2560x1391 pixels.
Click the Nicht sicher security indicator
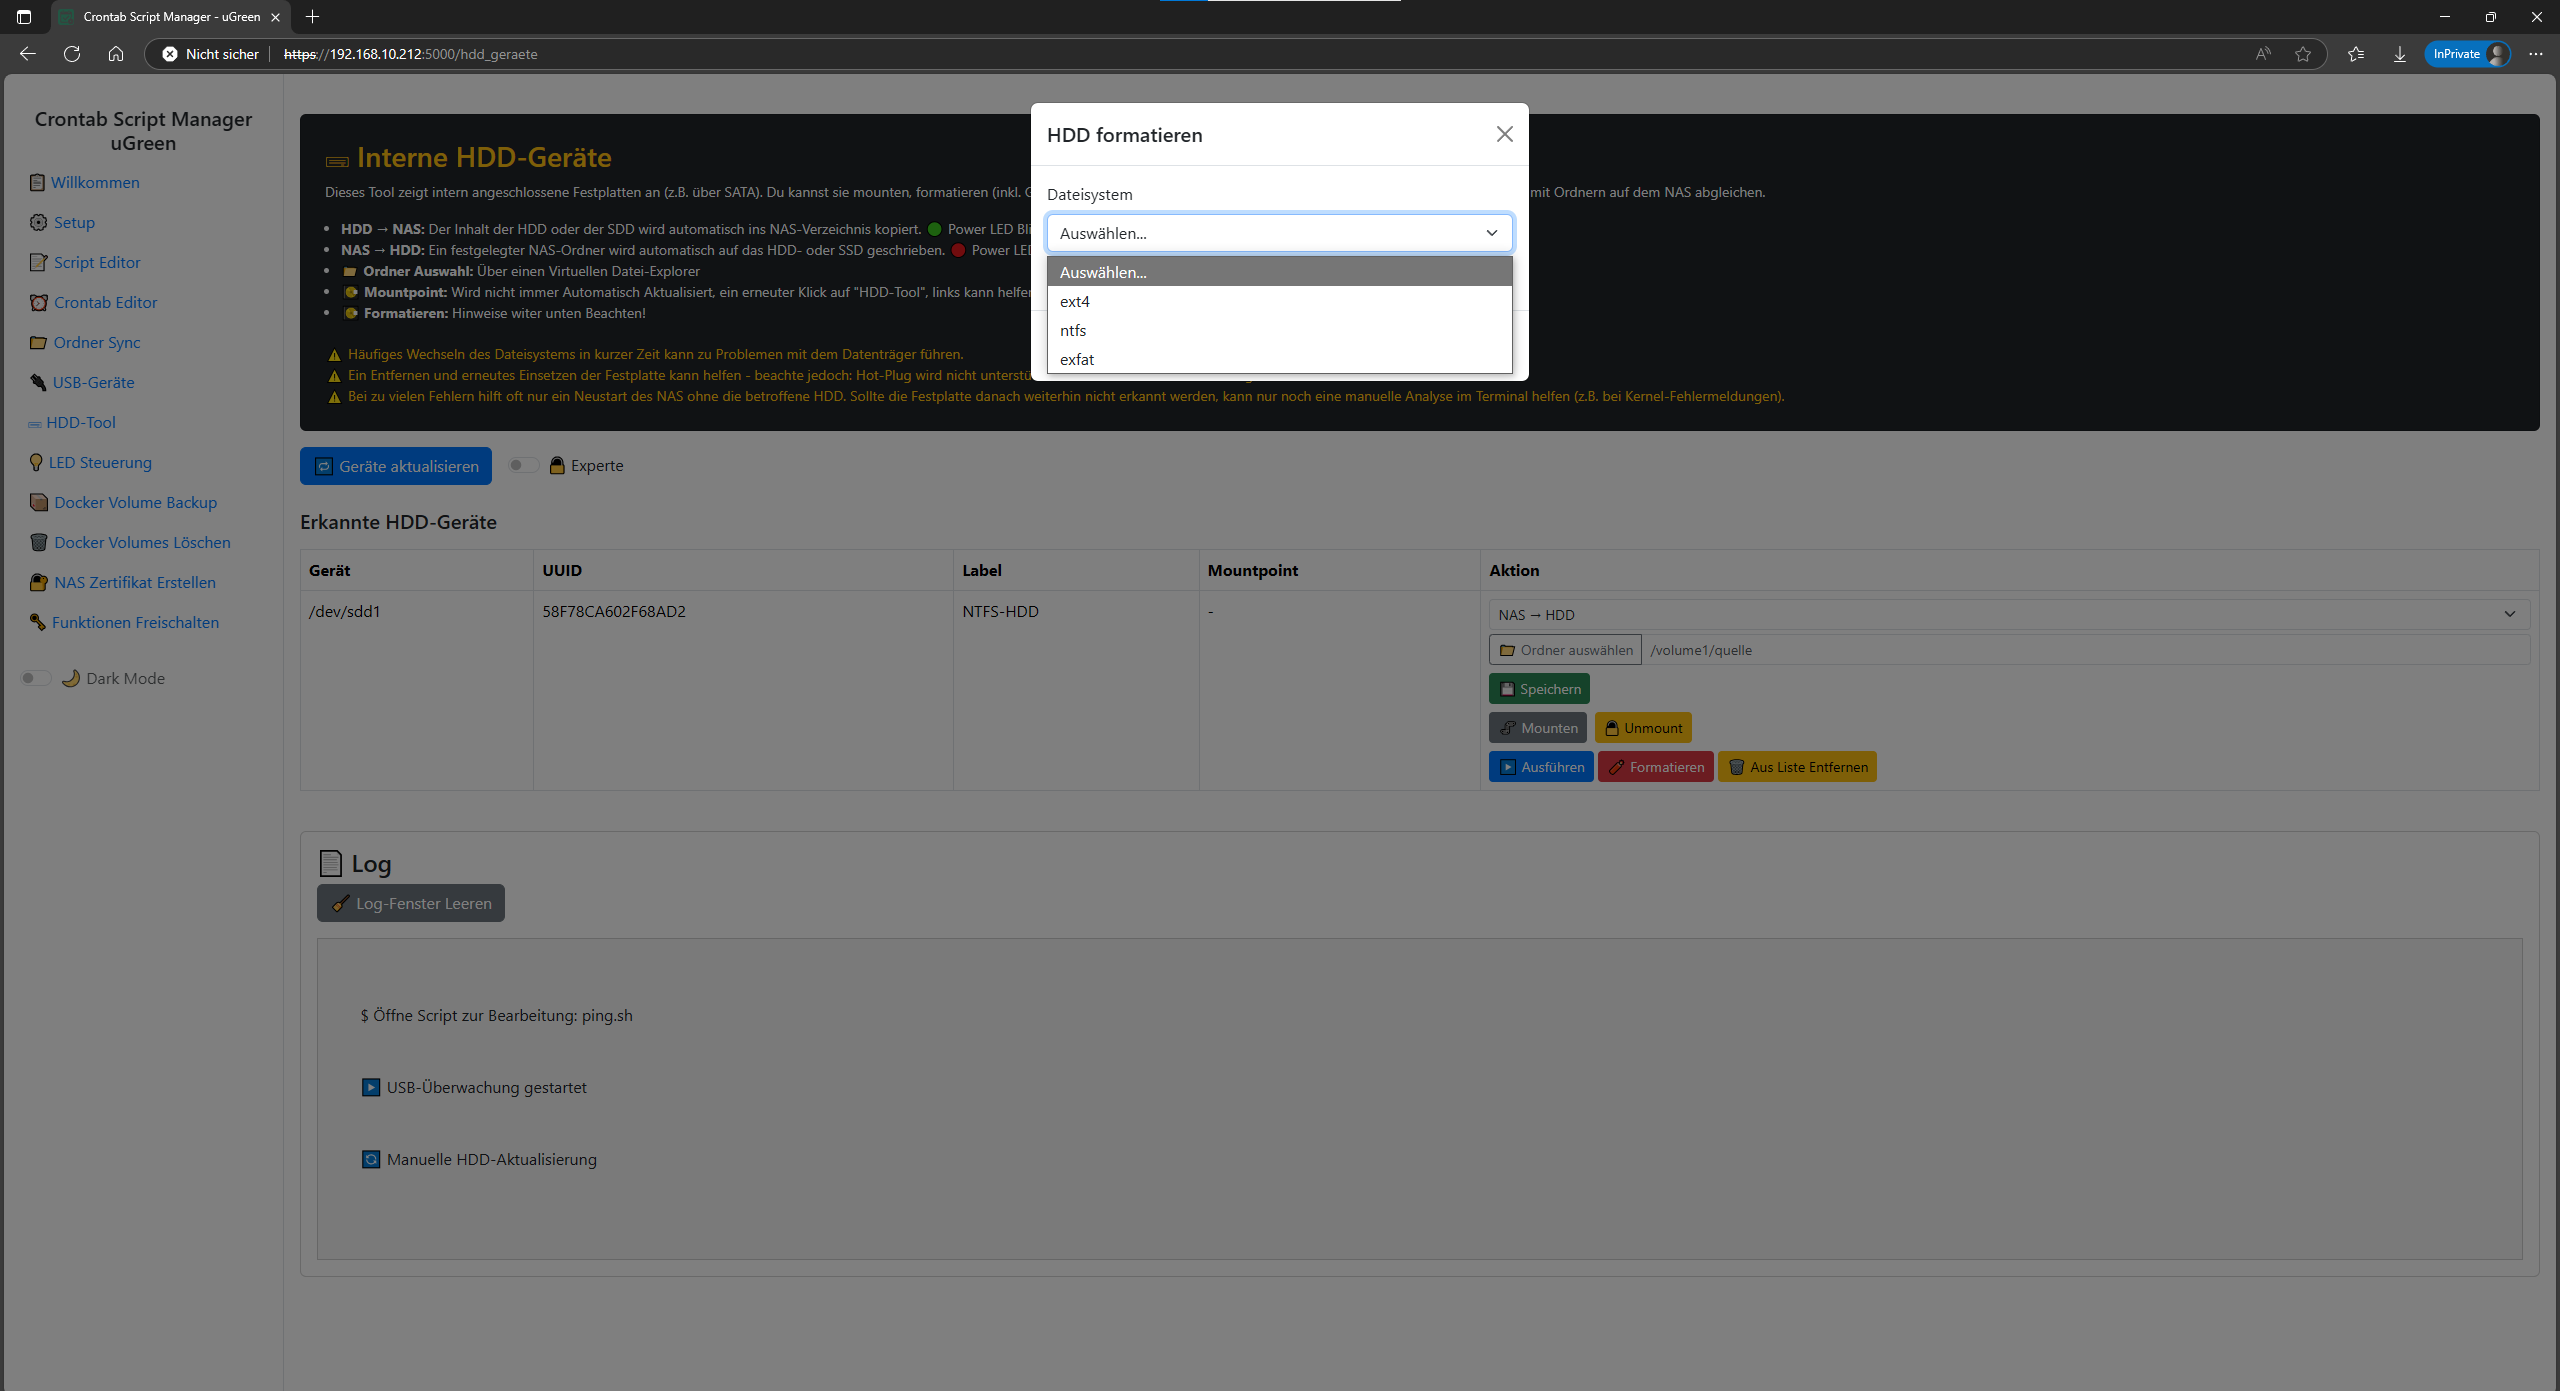pyautogui.click(x=211, y=54)
